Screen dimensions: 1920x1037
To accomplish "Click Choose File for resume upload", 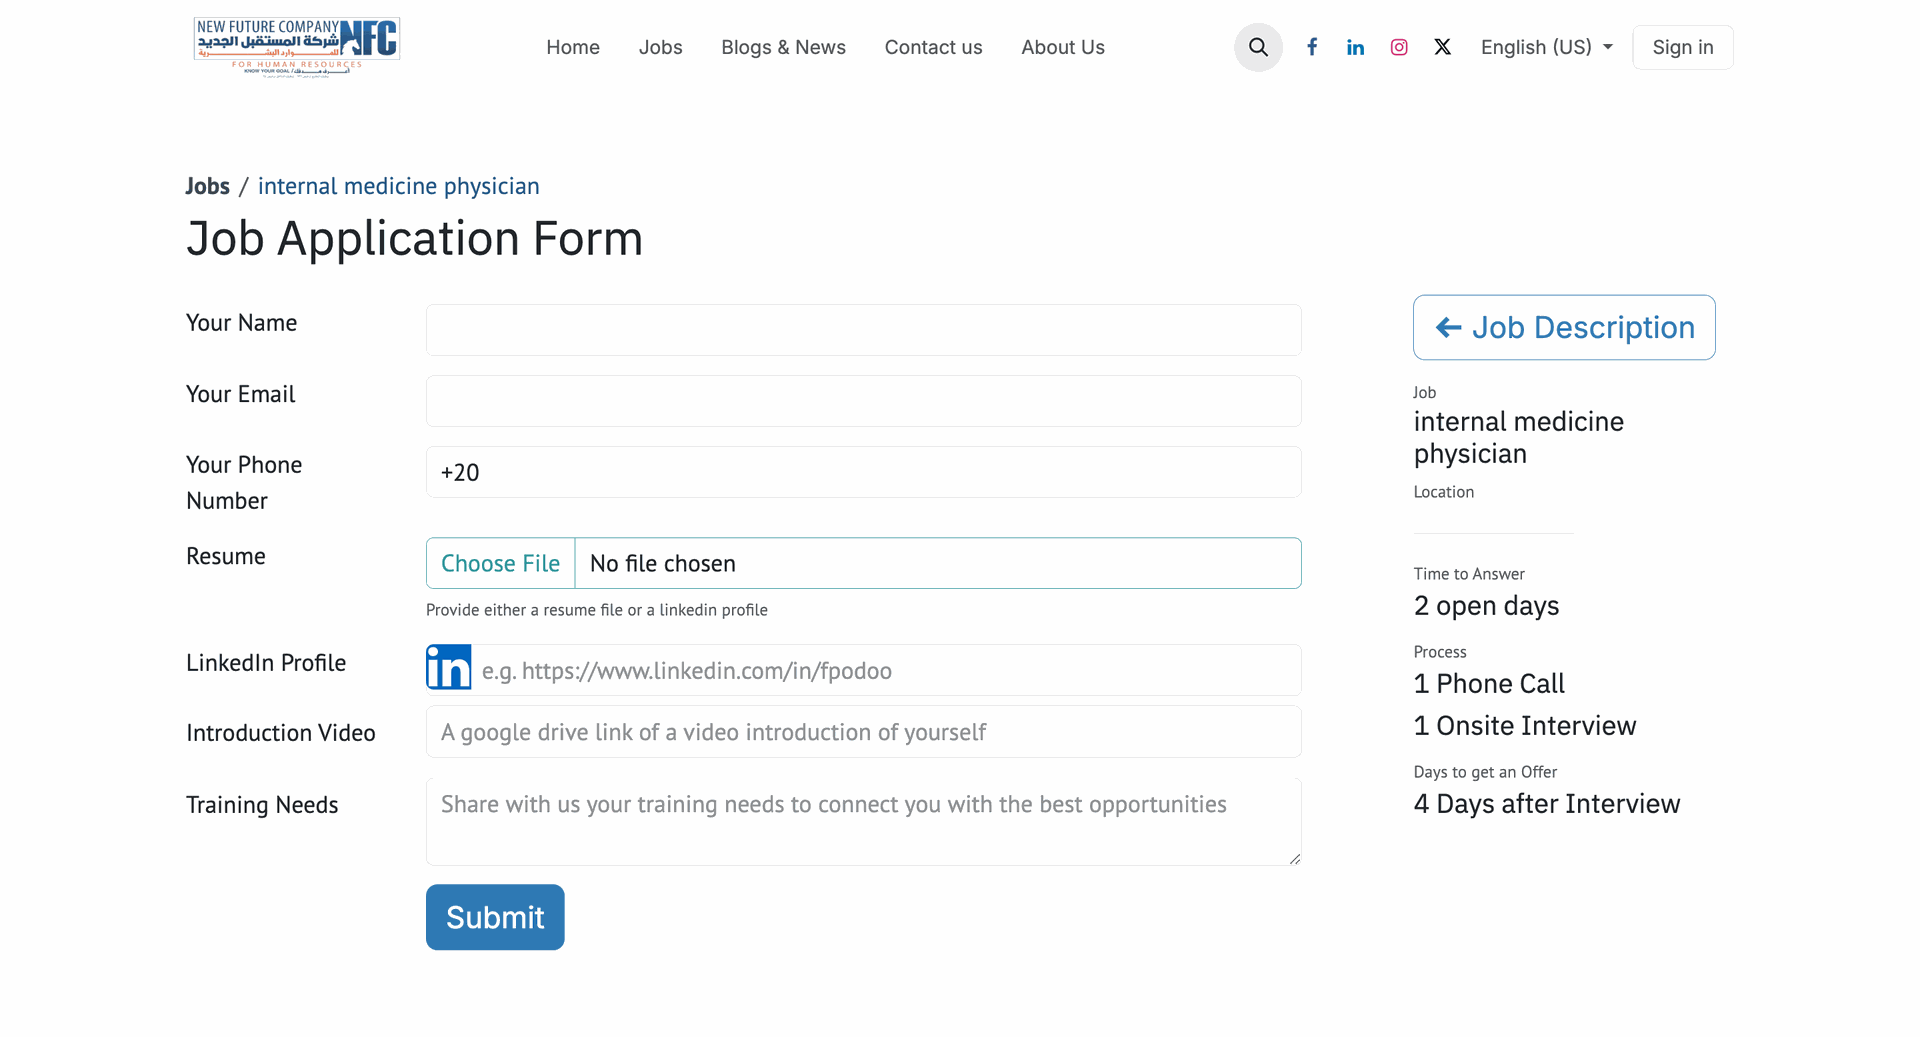I will pyautogui.click(x=501, y=563).
